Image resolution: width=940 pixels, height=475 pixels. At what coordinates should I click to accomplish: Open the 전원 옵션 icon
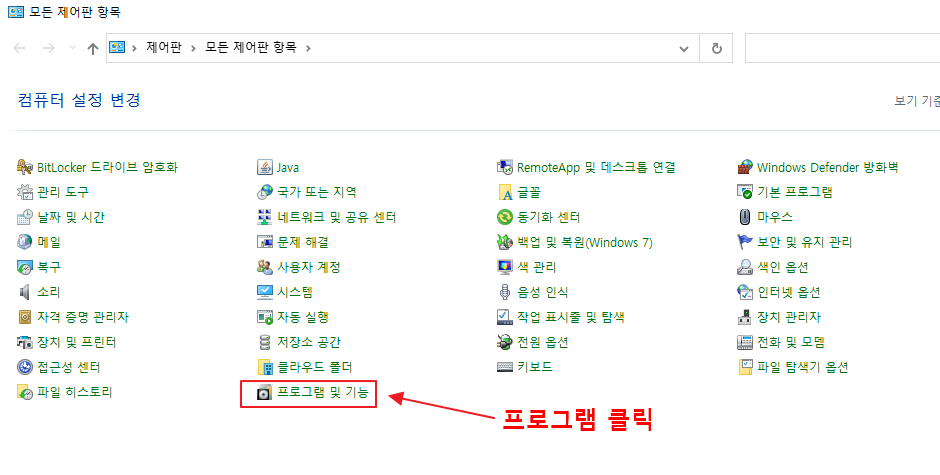505,342
